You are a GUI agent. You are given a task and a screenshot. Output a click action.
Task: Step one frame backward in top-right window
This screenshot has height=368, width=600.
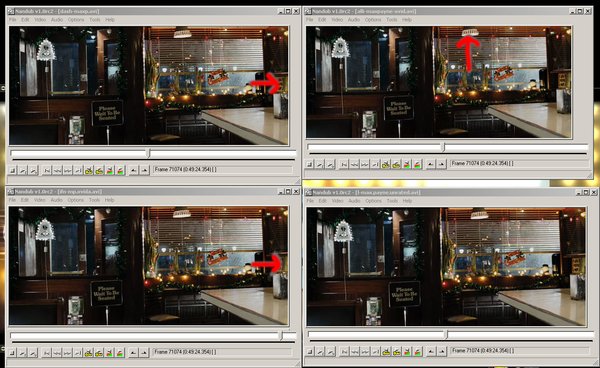[354, 164]
